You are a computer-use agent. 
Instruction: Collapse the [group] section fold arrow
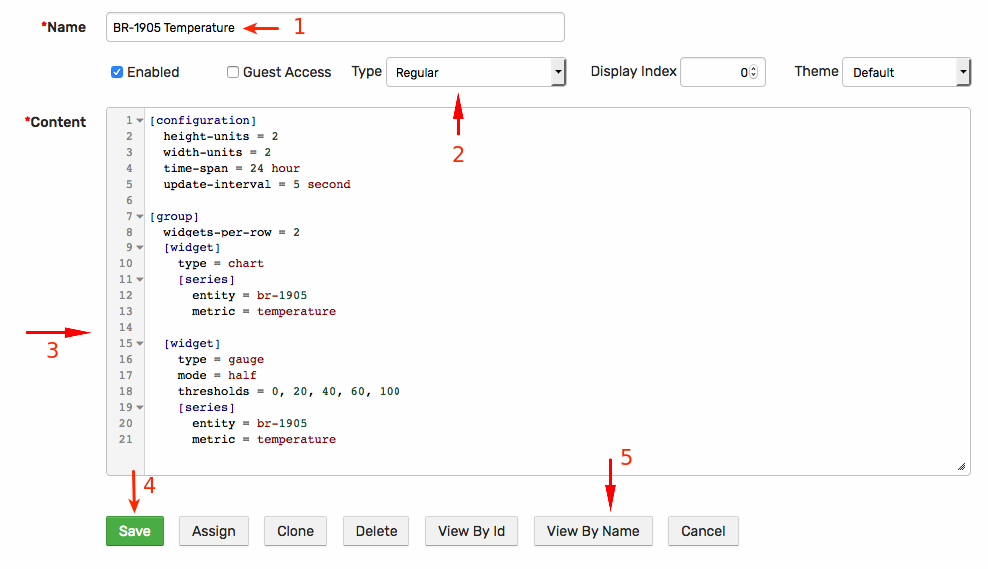click(140, 216)
